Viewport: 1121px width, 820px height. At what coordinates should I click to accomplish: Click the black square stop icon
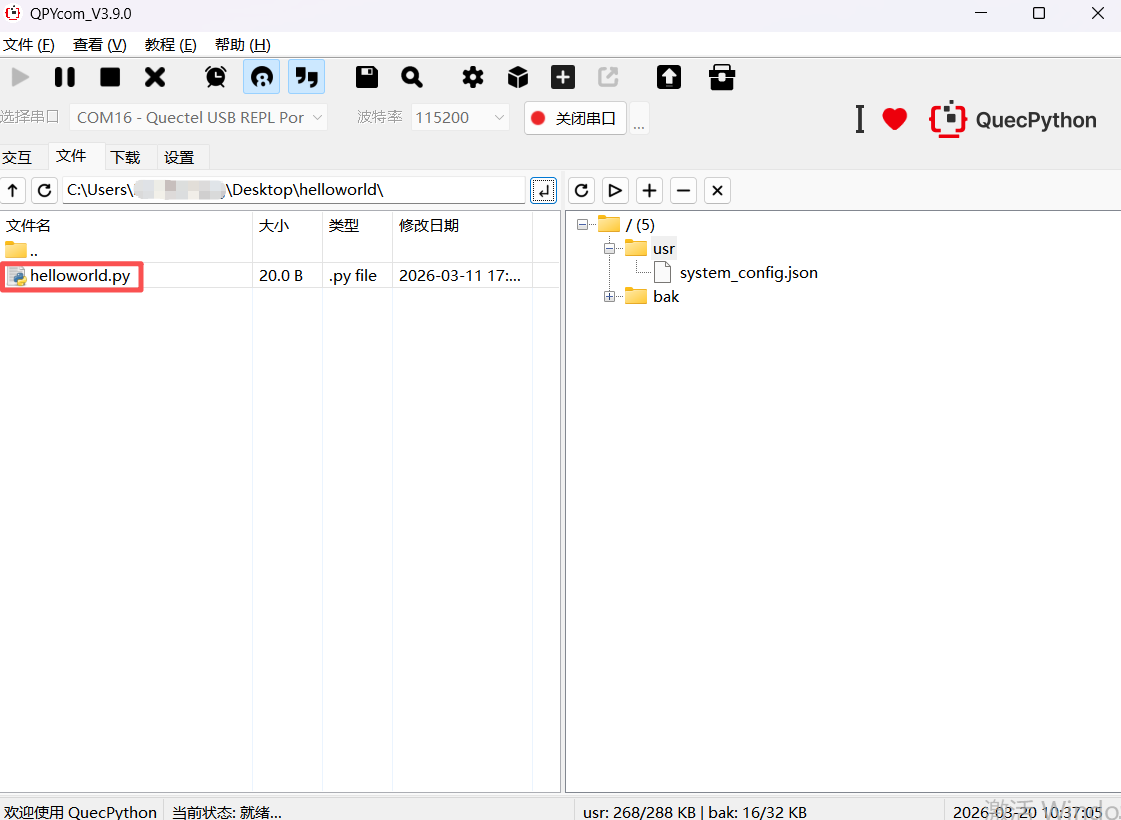click(110, 77)
